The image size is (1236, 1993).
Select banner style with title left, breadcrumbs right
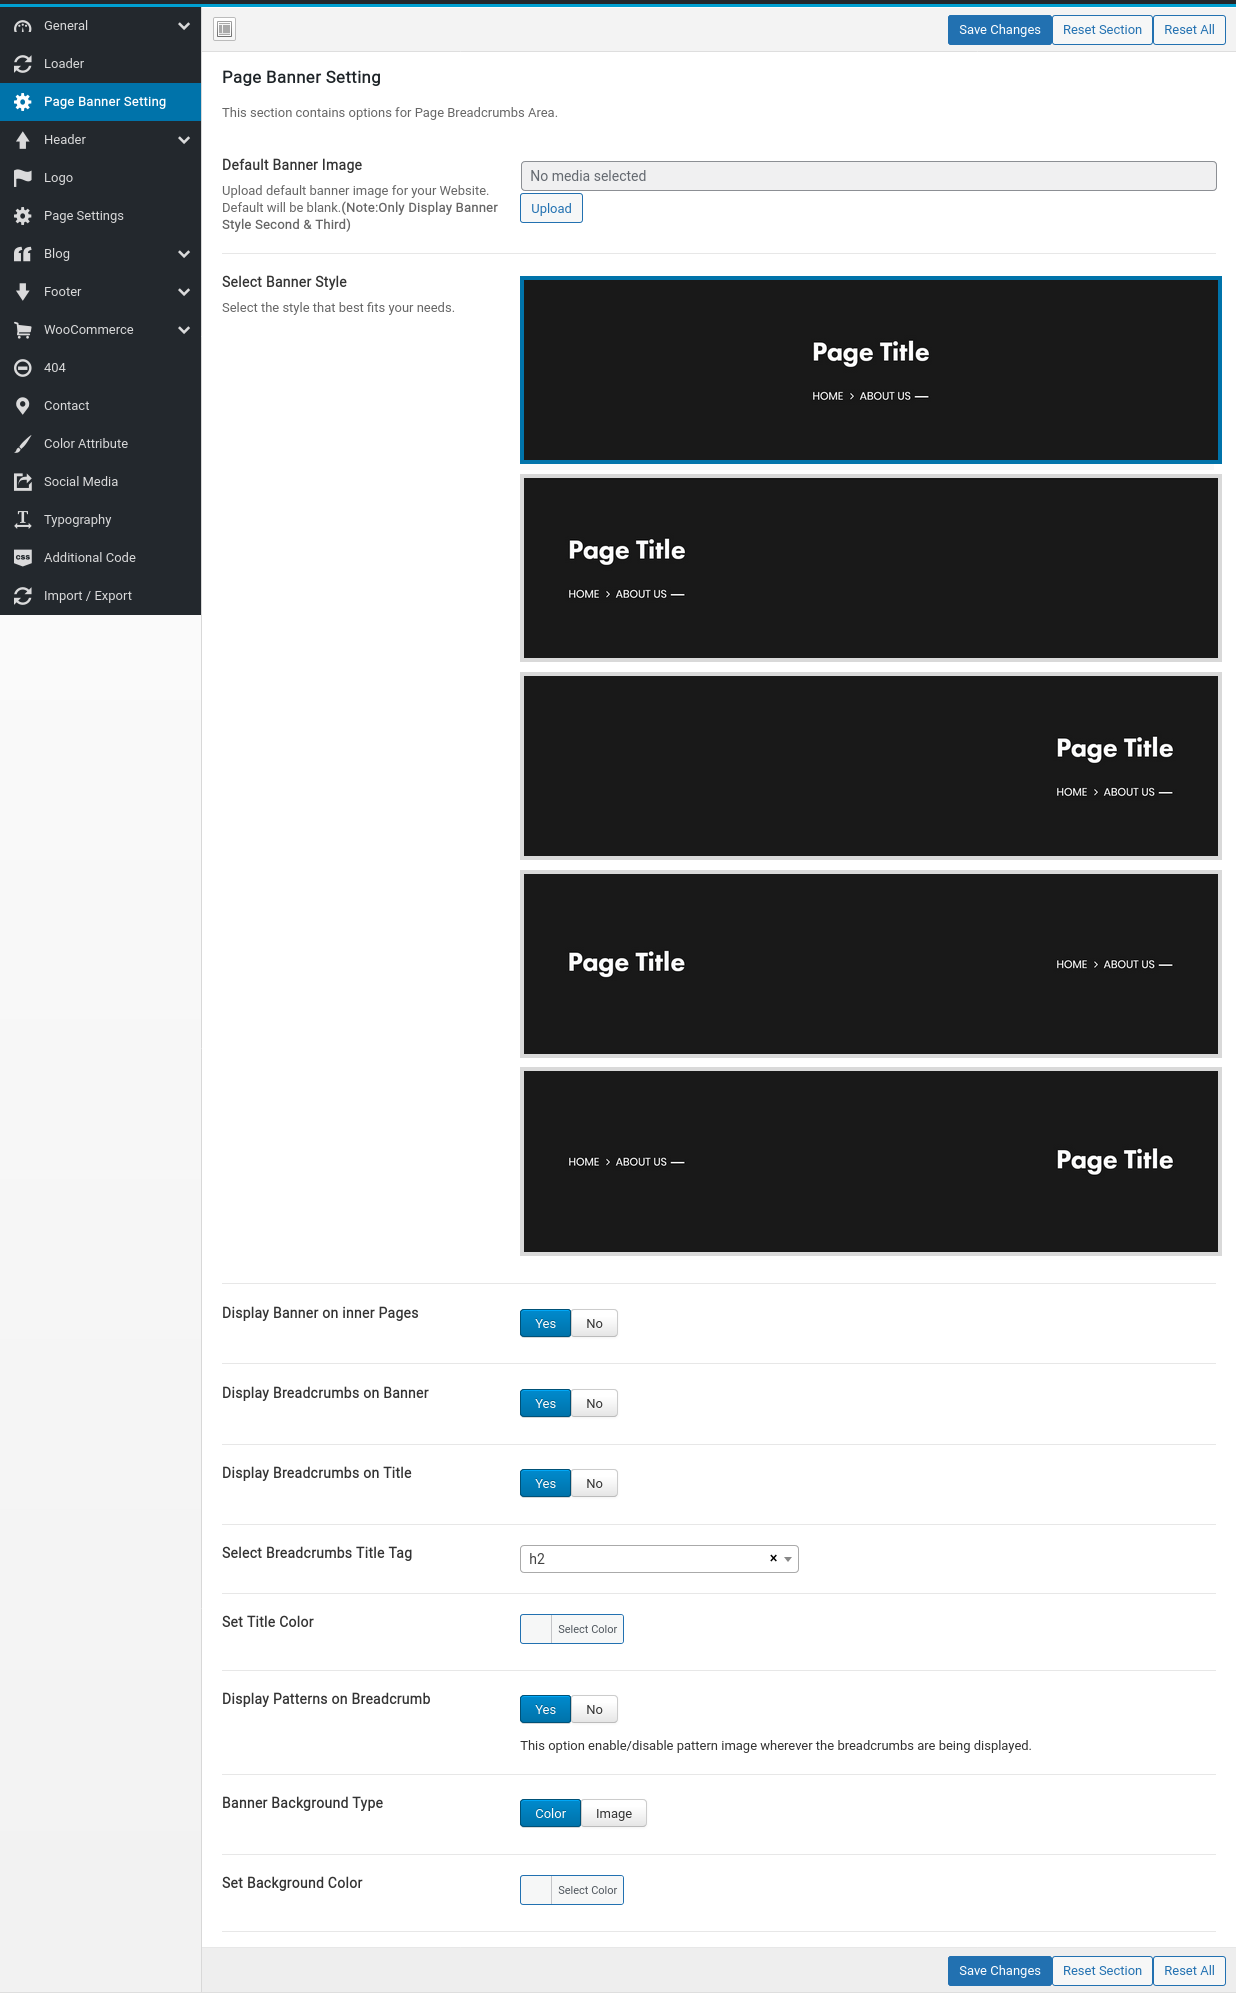(871, 964)
